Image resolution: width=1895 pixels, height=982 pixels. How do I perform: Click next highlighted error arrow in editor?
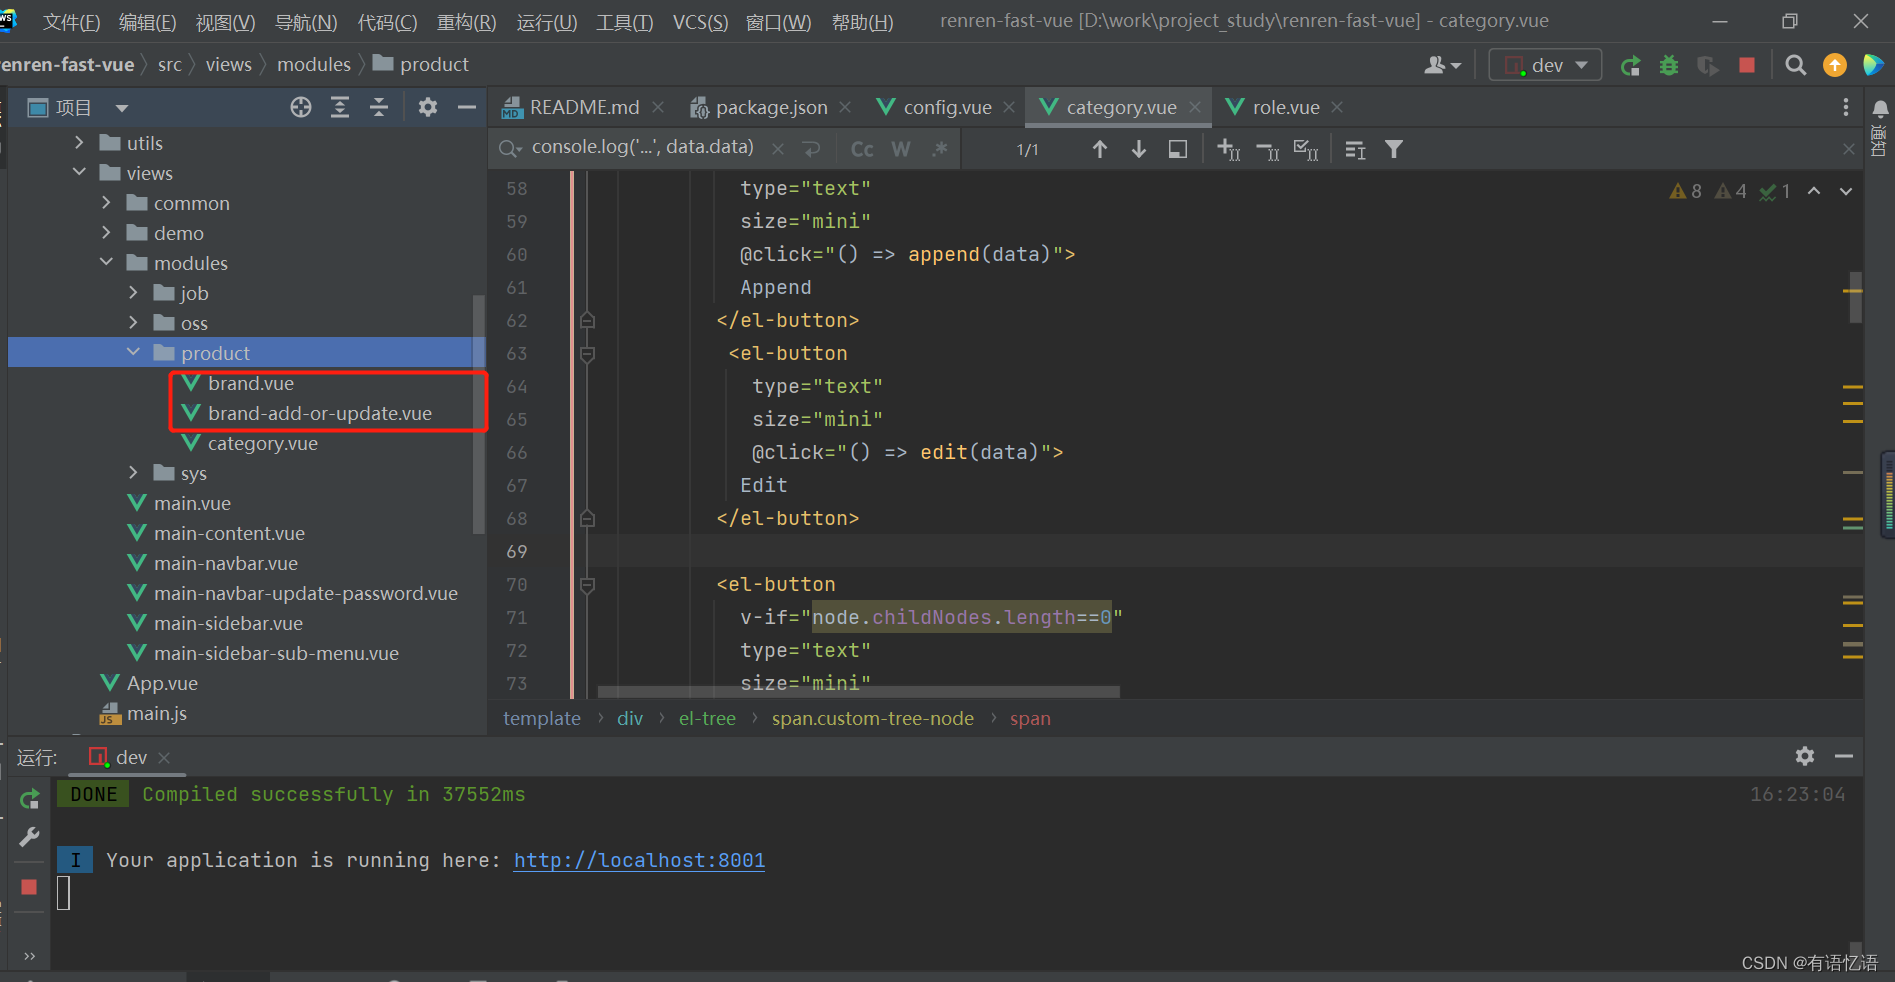tap(1846, 191)
